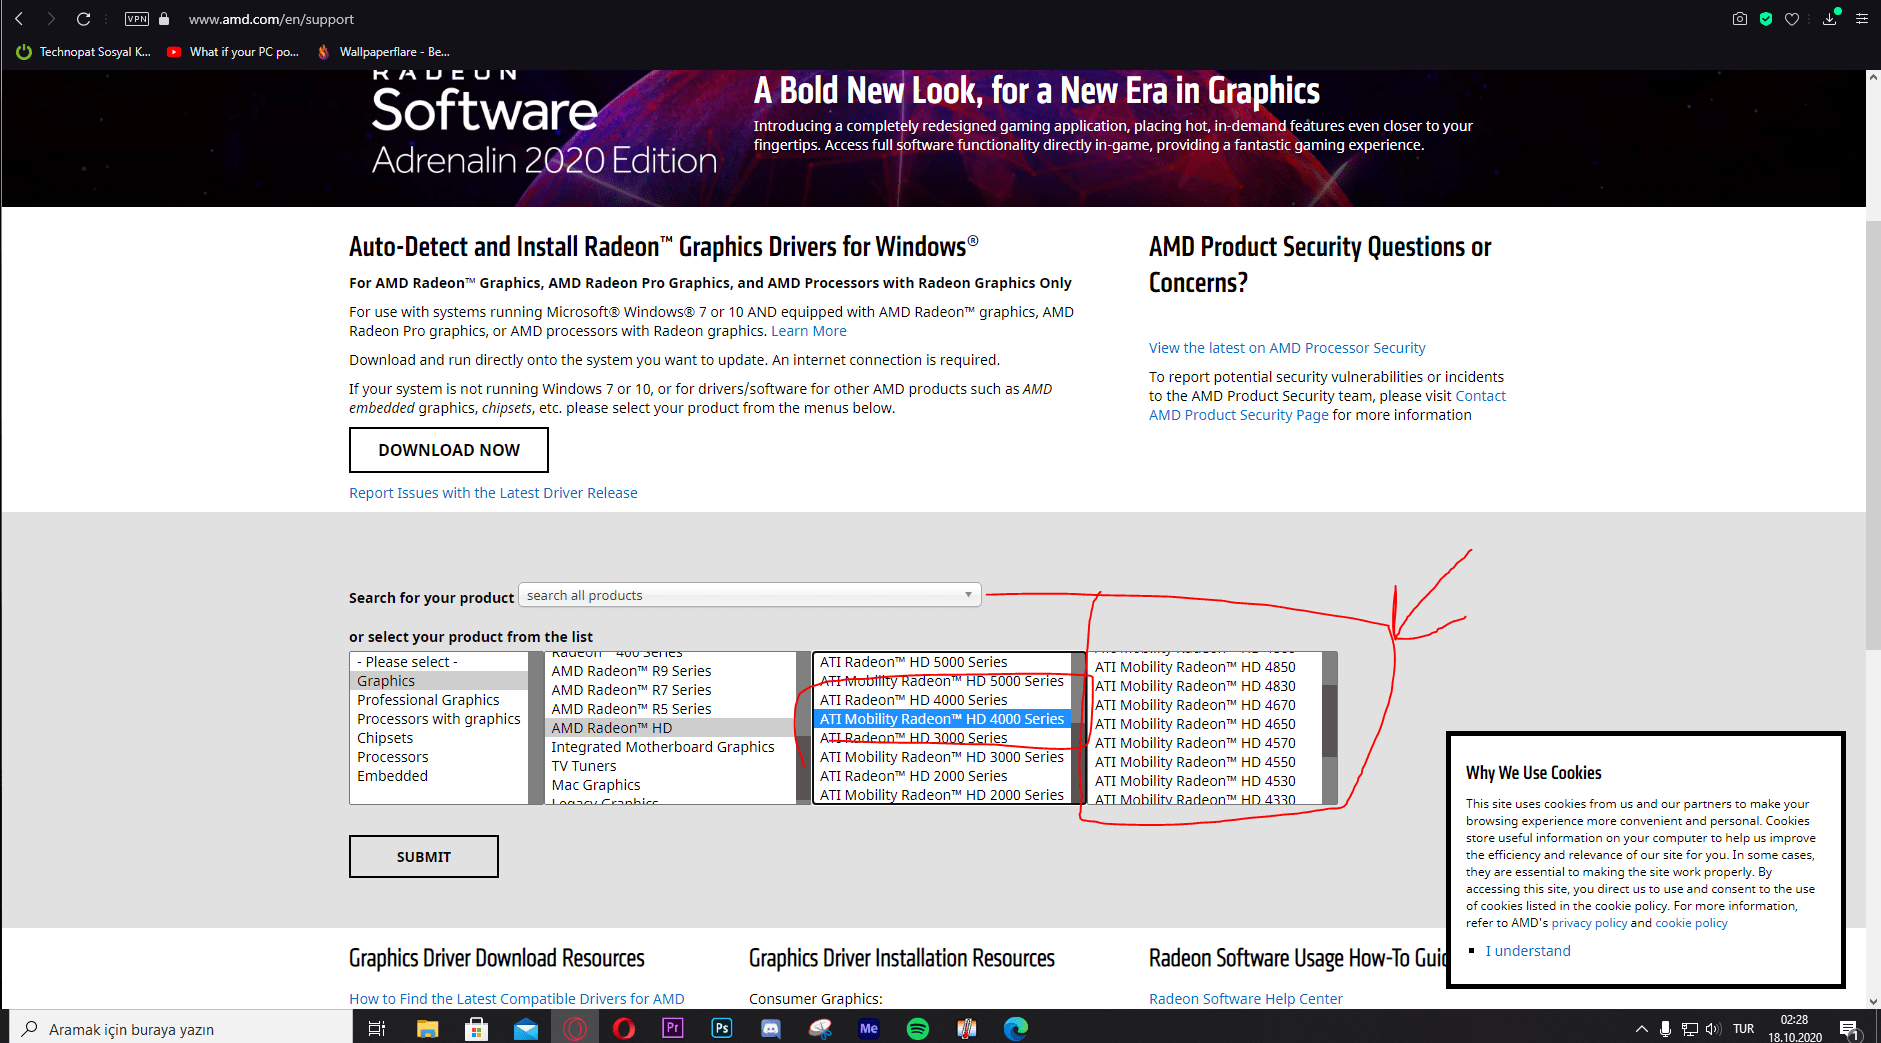Open the notification center icon
This screenshot has width=1881, height=1043.
[x=1849, y=1028]
